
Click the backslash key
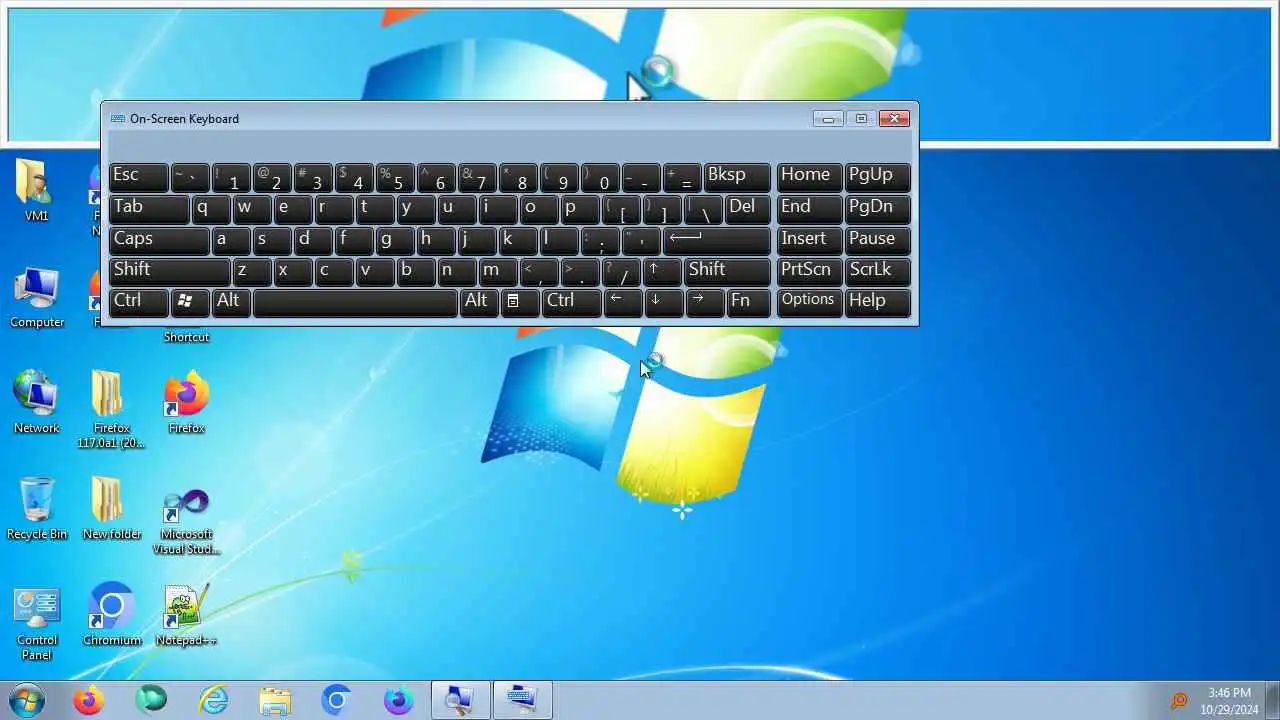click(x=703, y=208)
